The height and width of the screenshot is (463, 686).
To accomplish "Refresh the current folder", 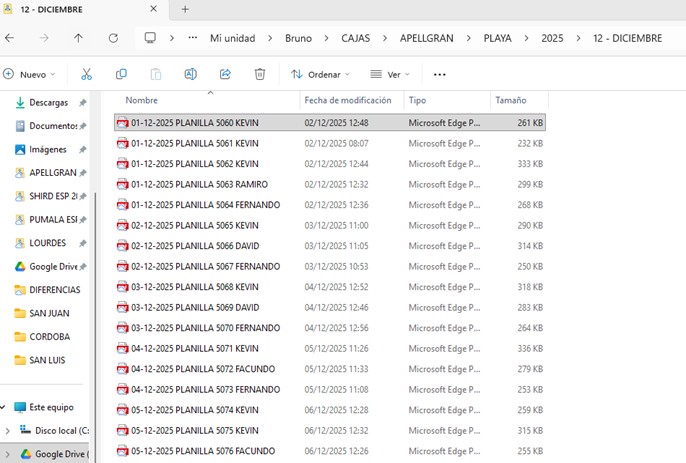I will tap(113, 38).
